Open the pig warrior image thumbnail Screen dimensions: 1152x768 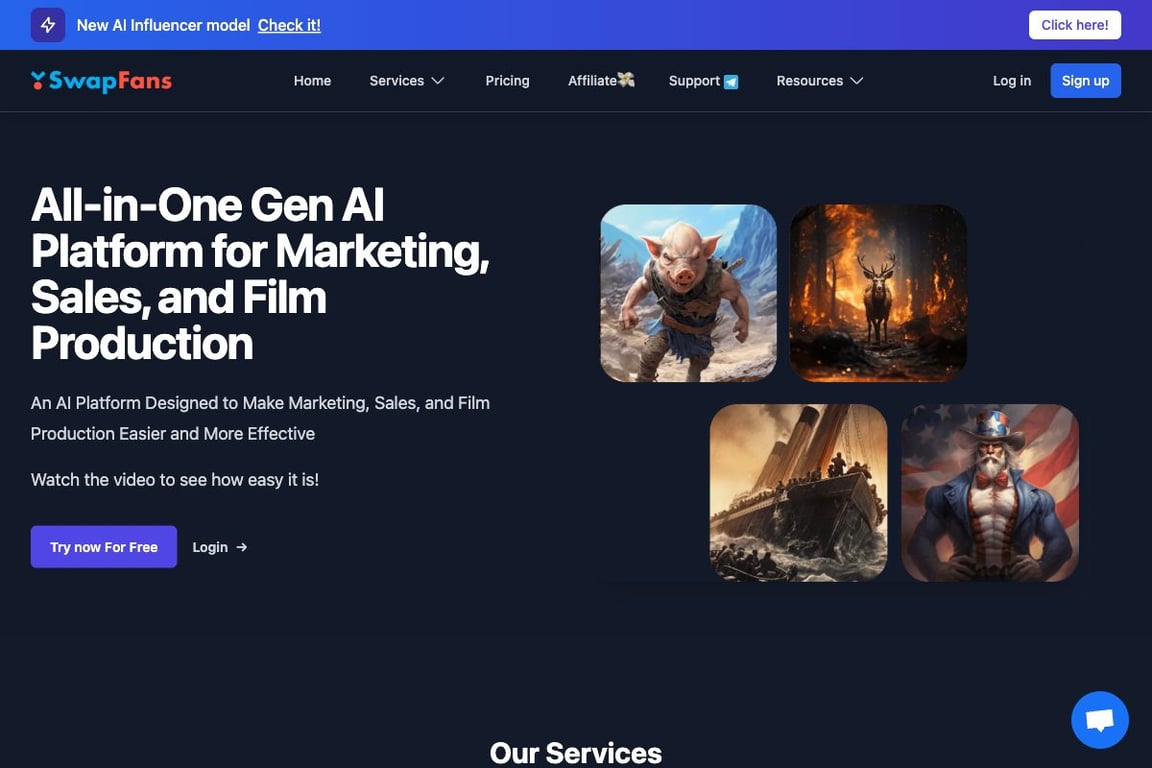pos(688,293)
